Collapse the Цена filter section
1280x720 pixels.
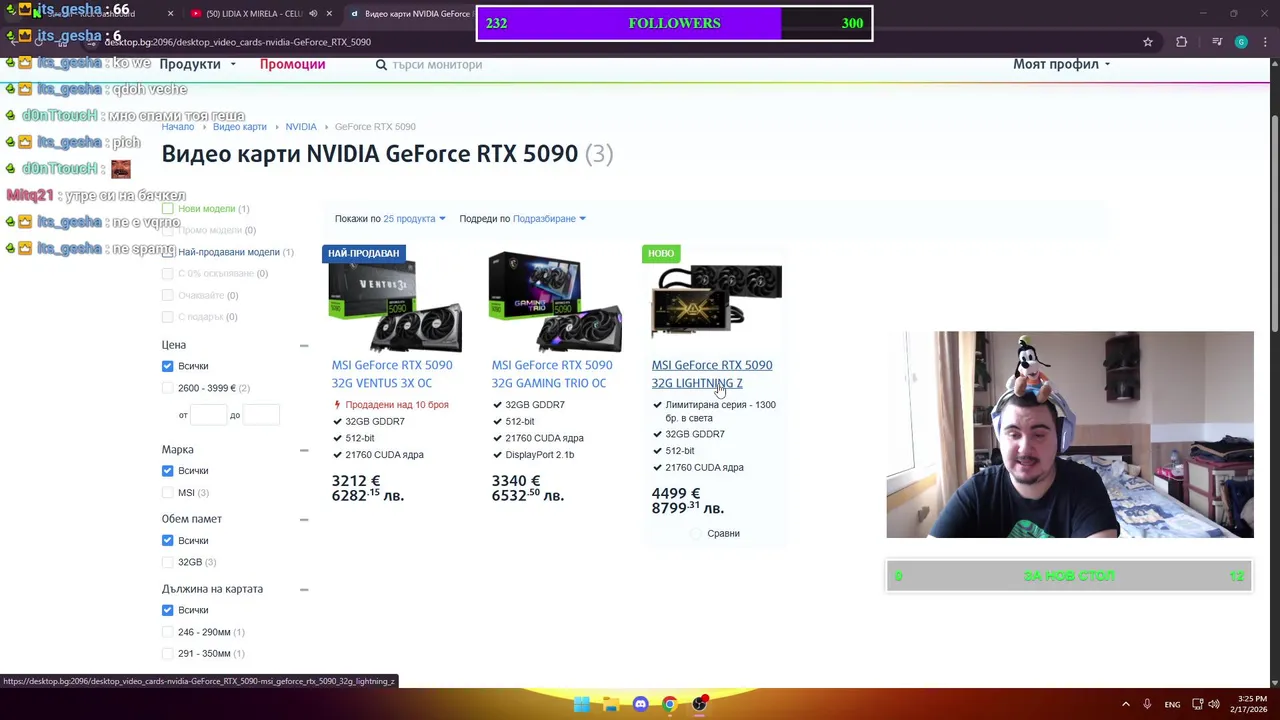click(x=304, y=345)
